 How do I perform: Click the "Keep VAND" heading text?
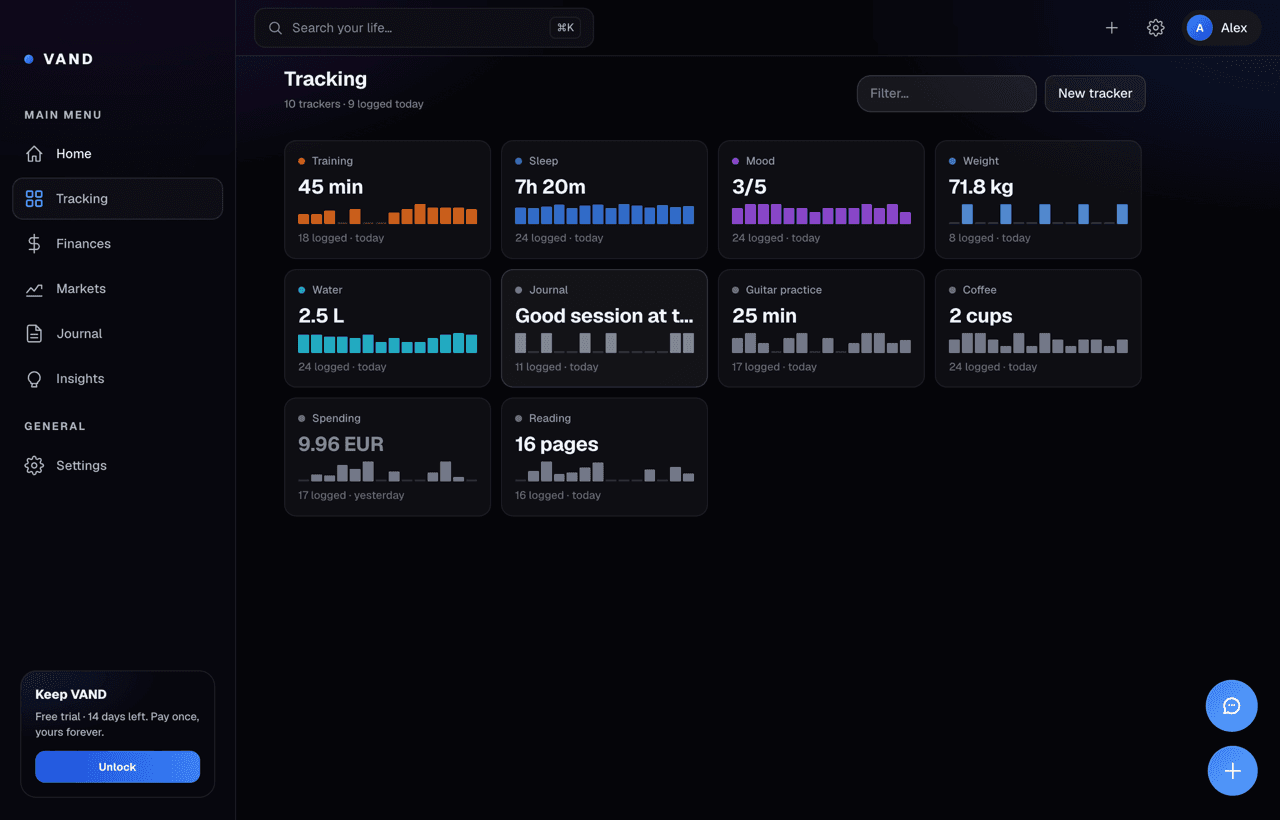[71, 694]
